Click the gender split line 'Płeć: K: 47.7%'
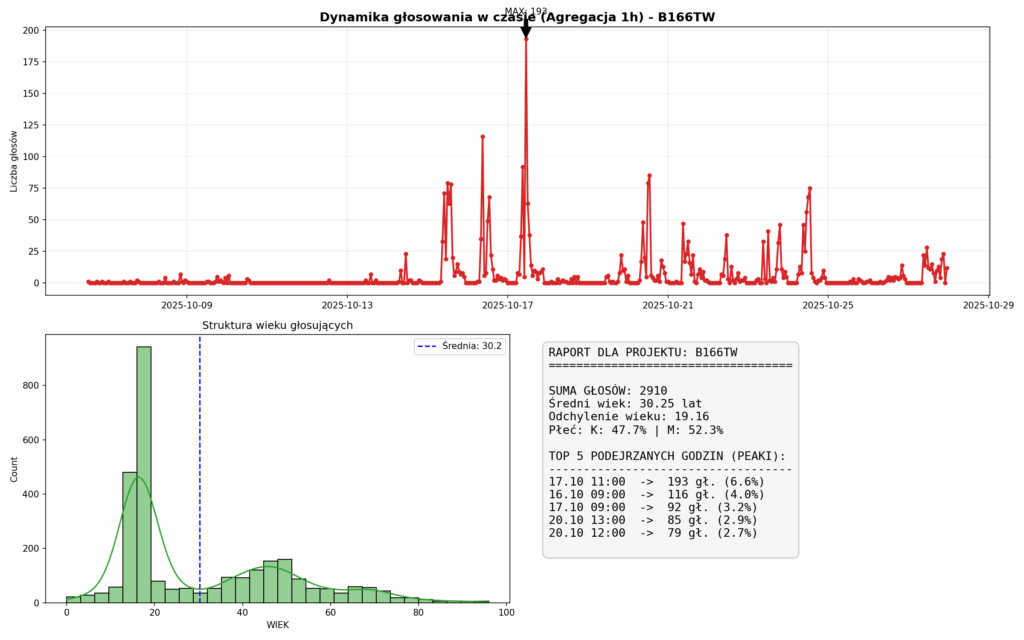Screen dimensions: 1024x640 [x=636, y=430]
